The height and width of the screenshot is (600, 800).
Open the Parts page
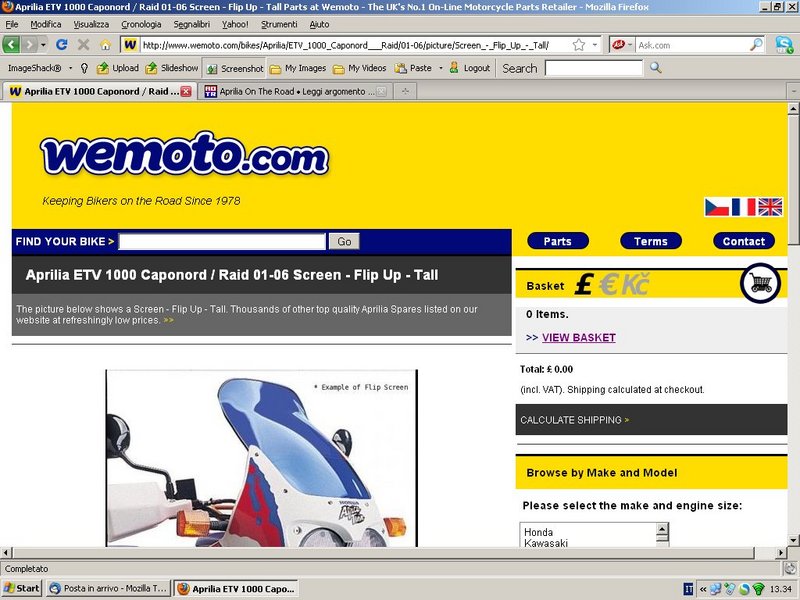(558, 241)
